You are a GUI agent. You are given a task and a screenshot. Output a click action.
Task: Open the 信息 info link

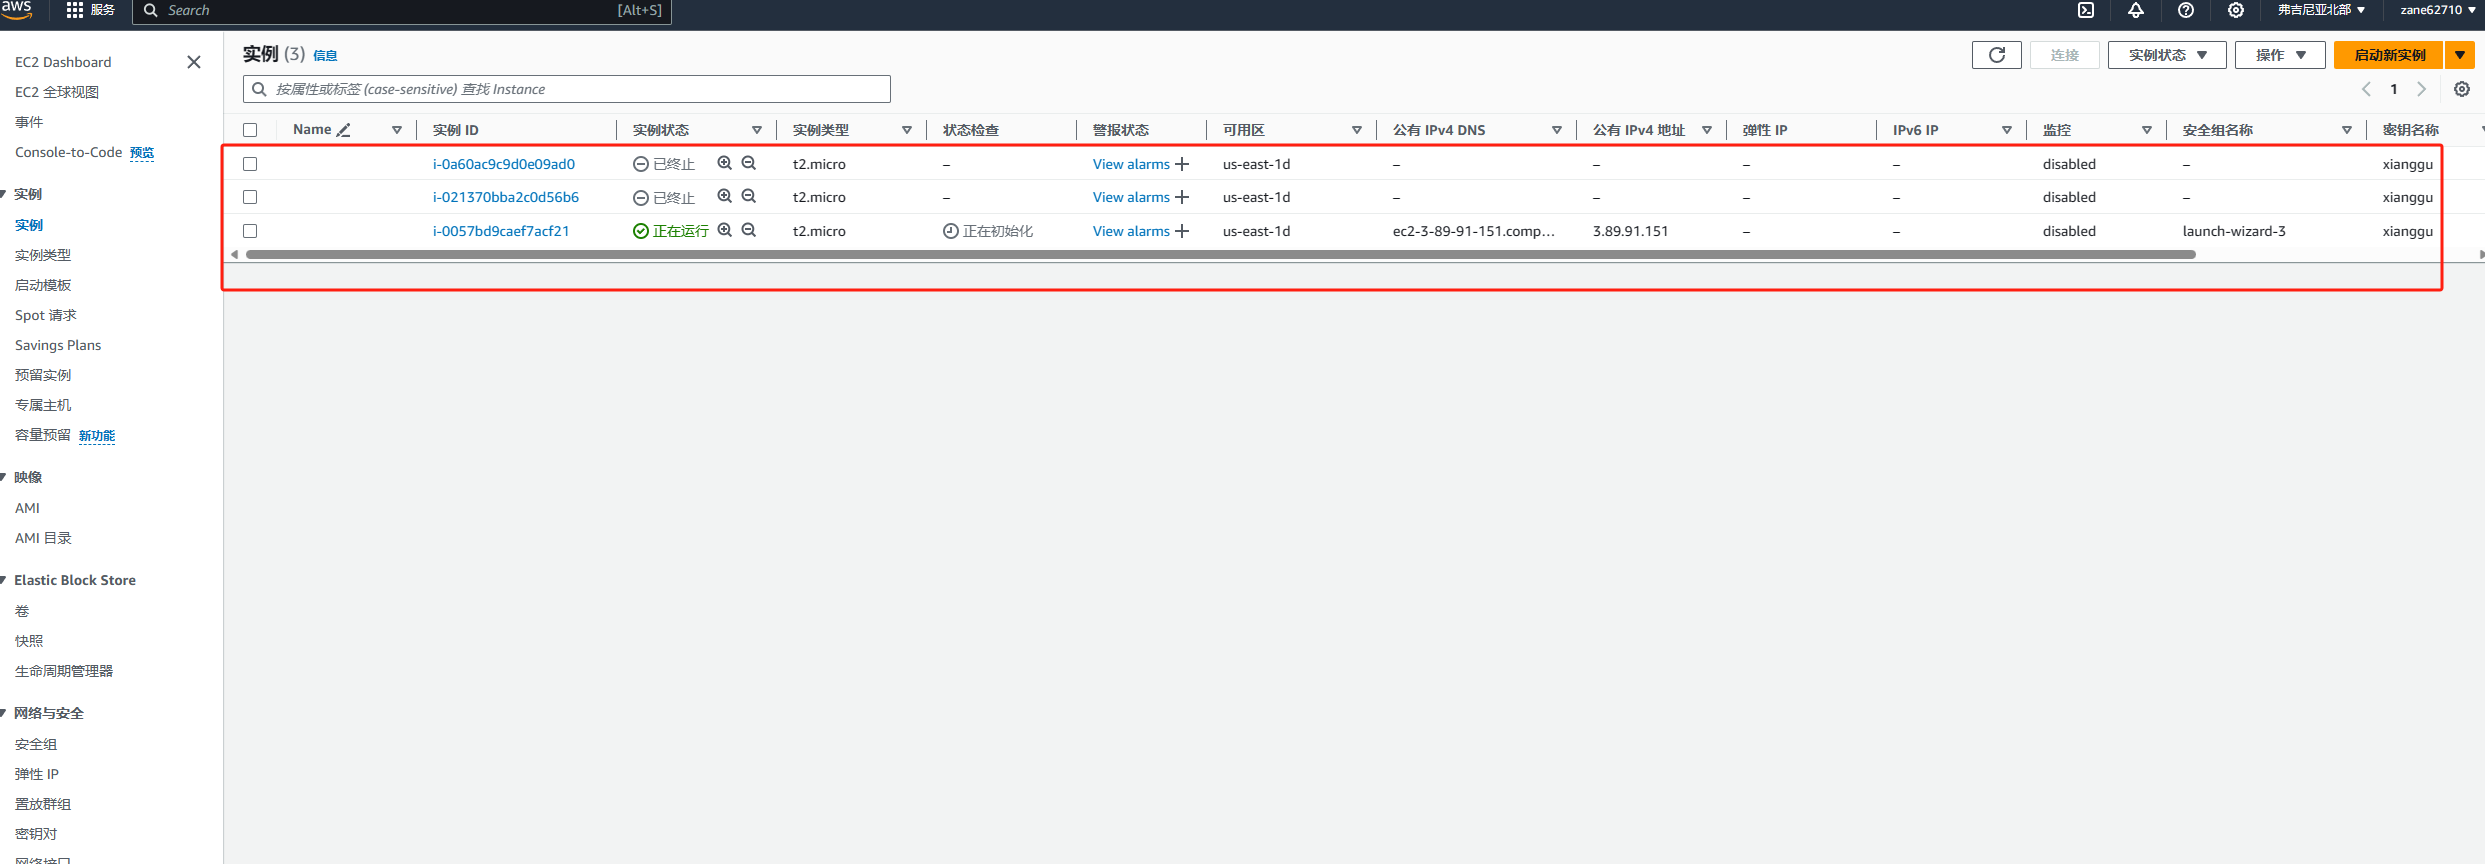point(325,56)
